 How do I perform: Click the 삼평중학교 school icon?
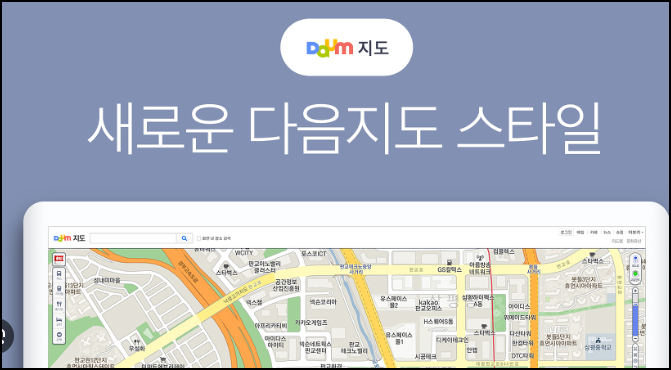(x=598, y=341)
